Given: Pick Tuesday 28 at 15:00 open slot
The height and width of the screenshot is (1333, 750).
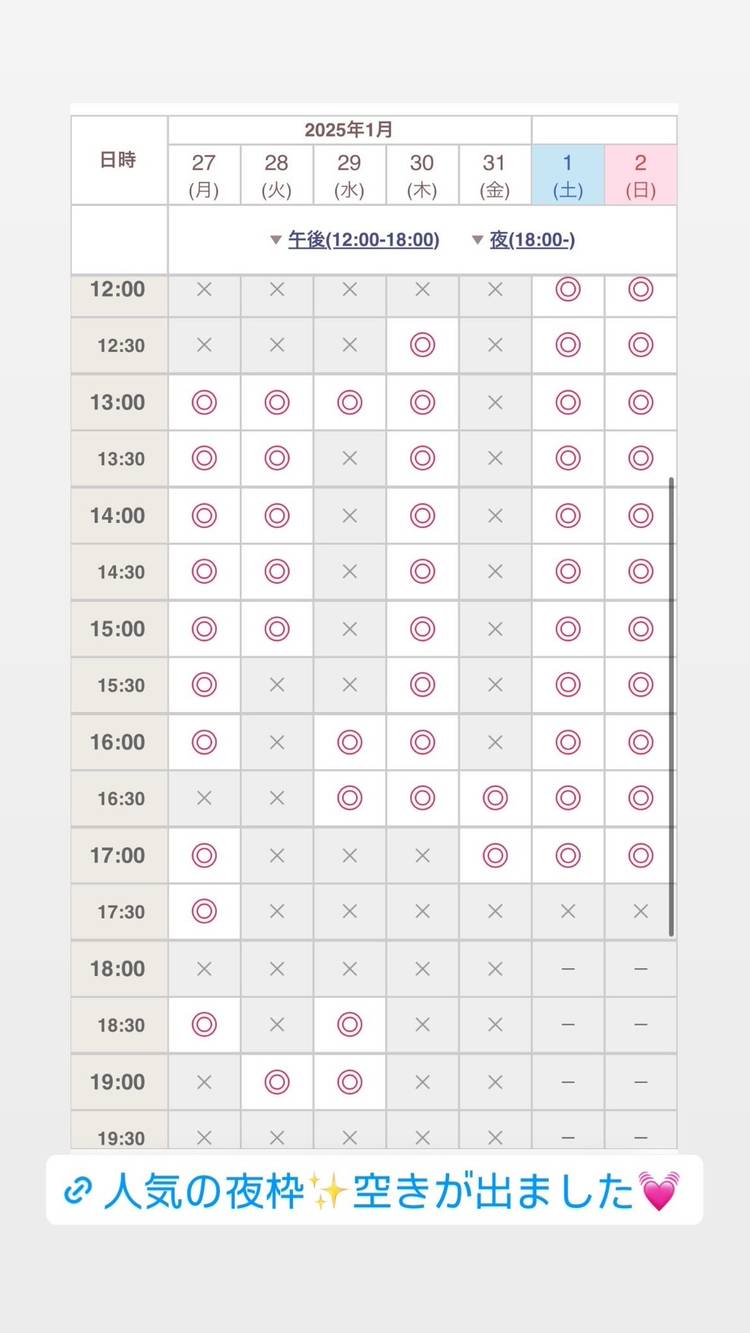Looking at the screenshot, I should coord(277,629).
